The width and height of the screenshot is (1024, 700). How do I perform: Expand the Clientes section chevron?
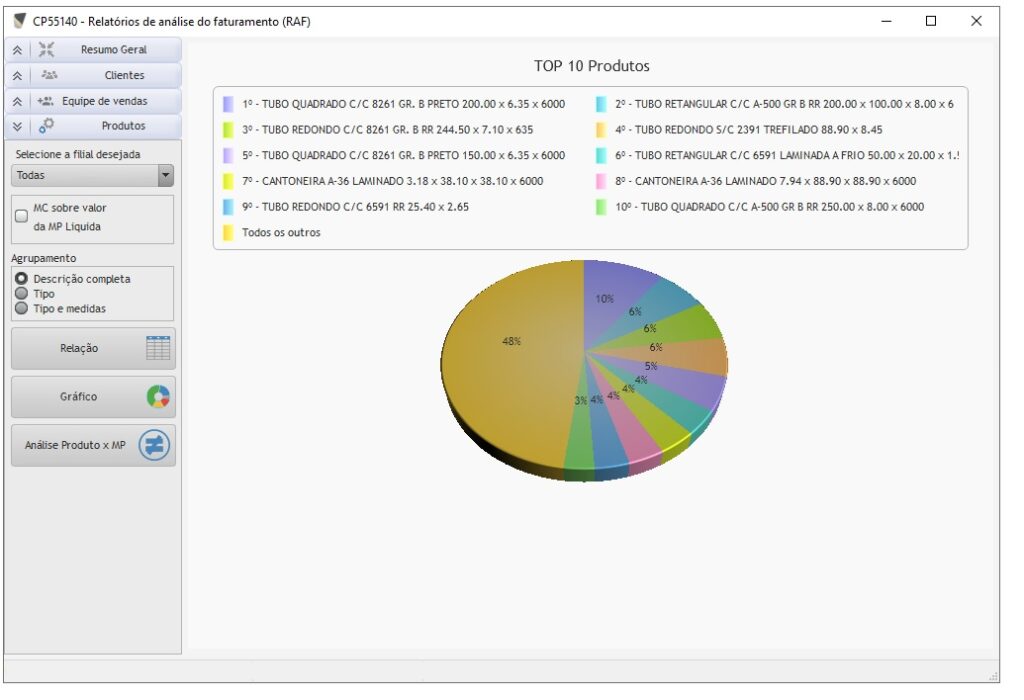pos(18,75)
